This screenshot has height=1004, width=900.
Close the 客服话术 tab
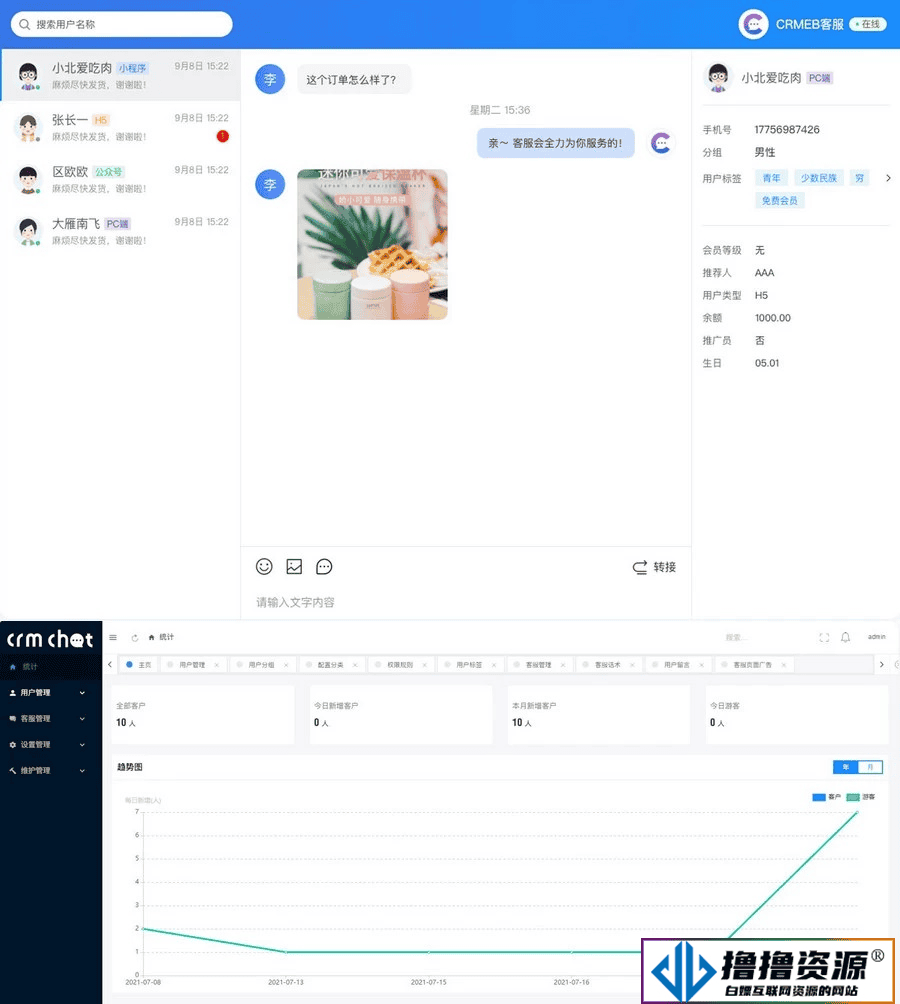click(632, 665)
